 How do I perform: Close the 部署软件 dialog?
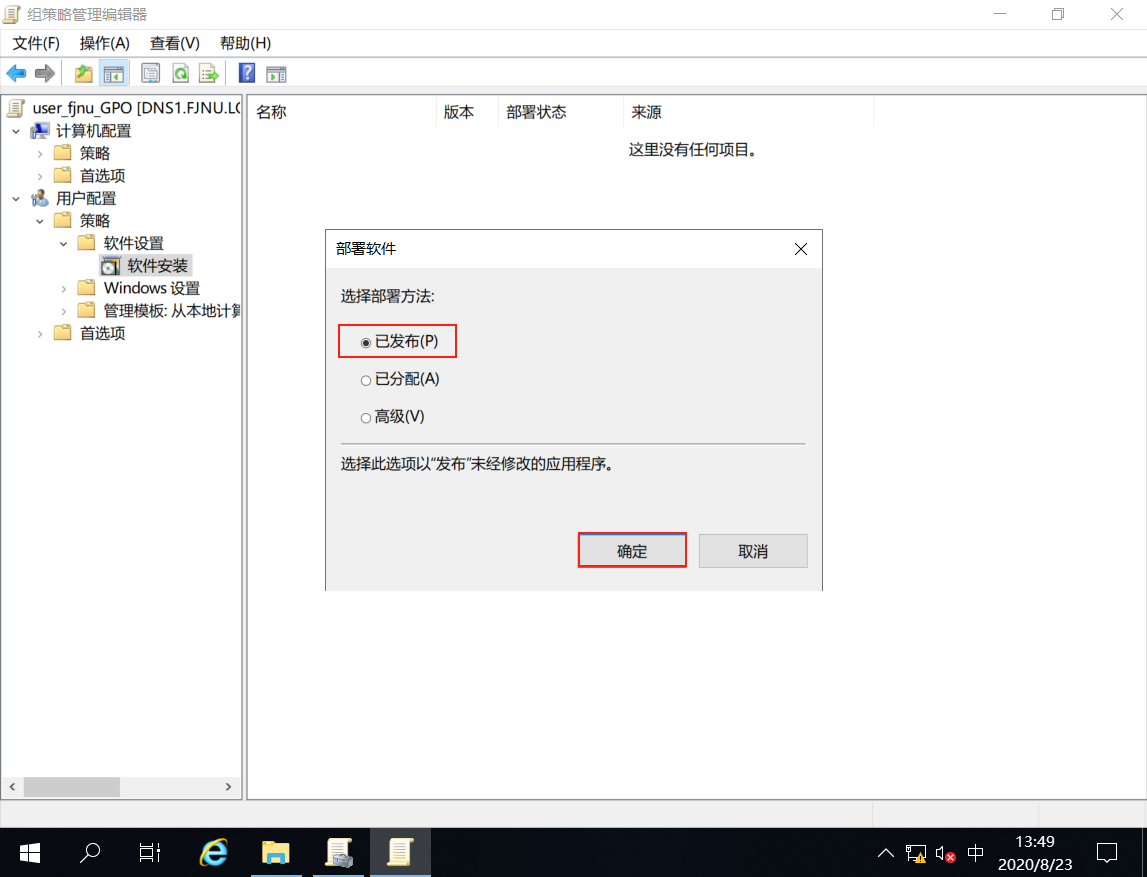point(801,249)
